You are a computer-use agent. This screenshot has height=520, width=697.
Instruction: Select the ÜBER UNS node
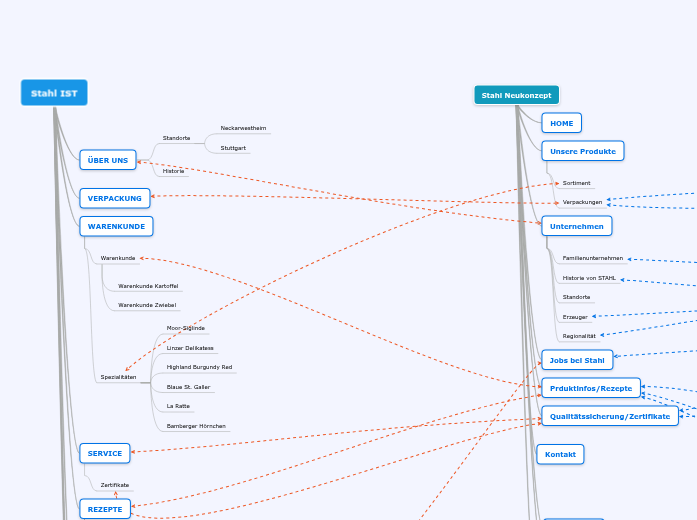pos(107,160)
